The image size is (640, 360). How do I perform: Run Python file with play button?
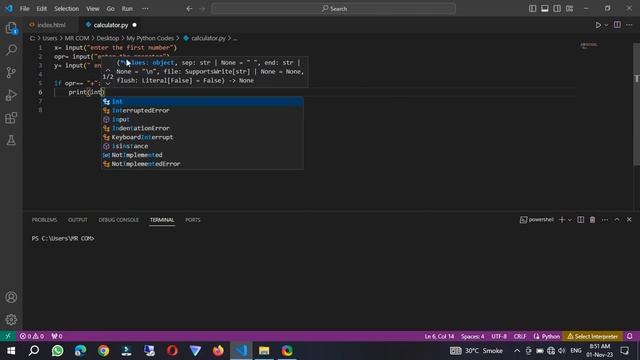pyautogui.click(x=598, y=25)
